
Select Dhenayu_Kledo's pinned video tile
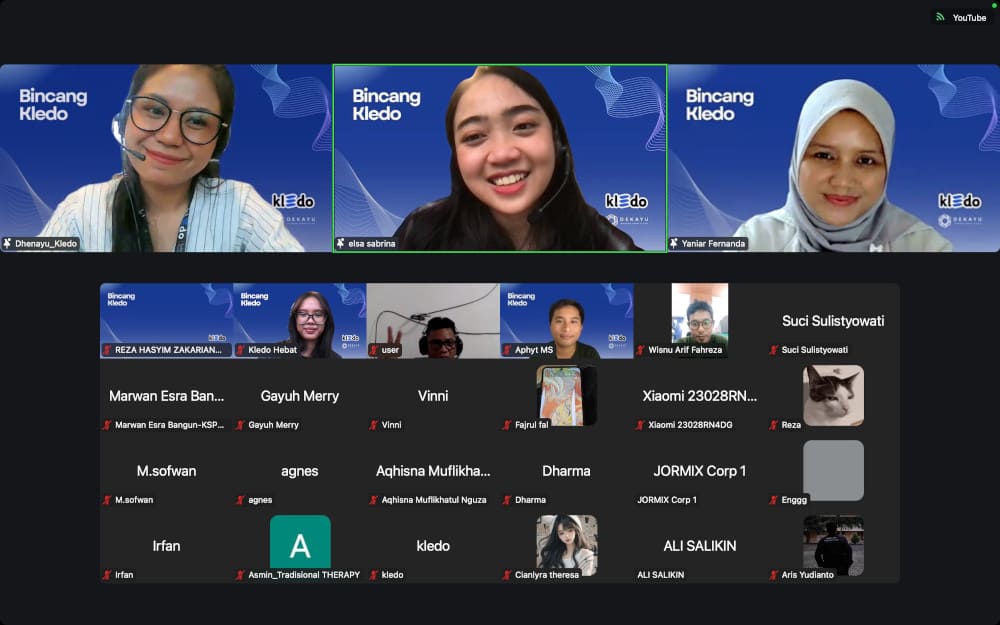click(166, 158)
